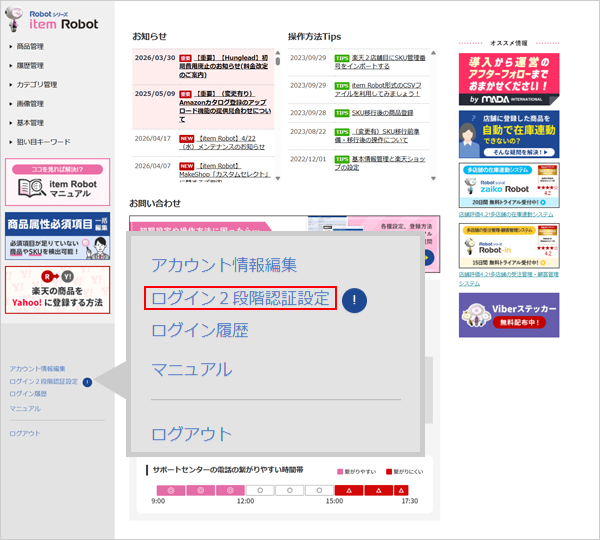Select ログイン履歴 in the enlarged popup

200,330
